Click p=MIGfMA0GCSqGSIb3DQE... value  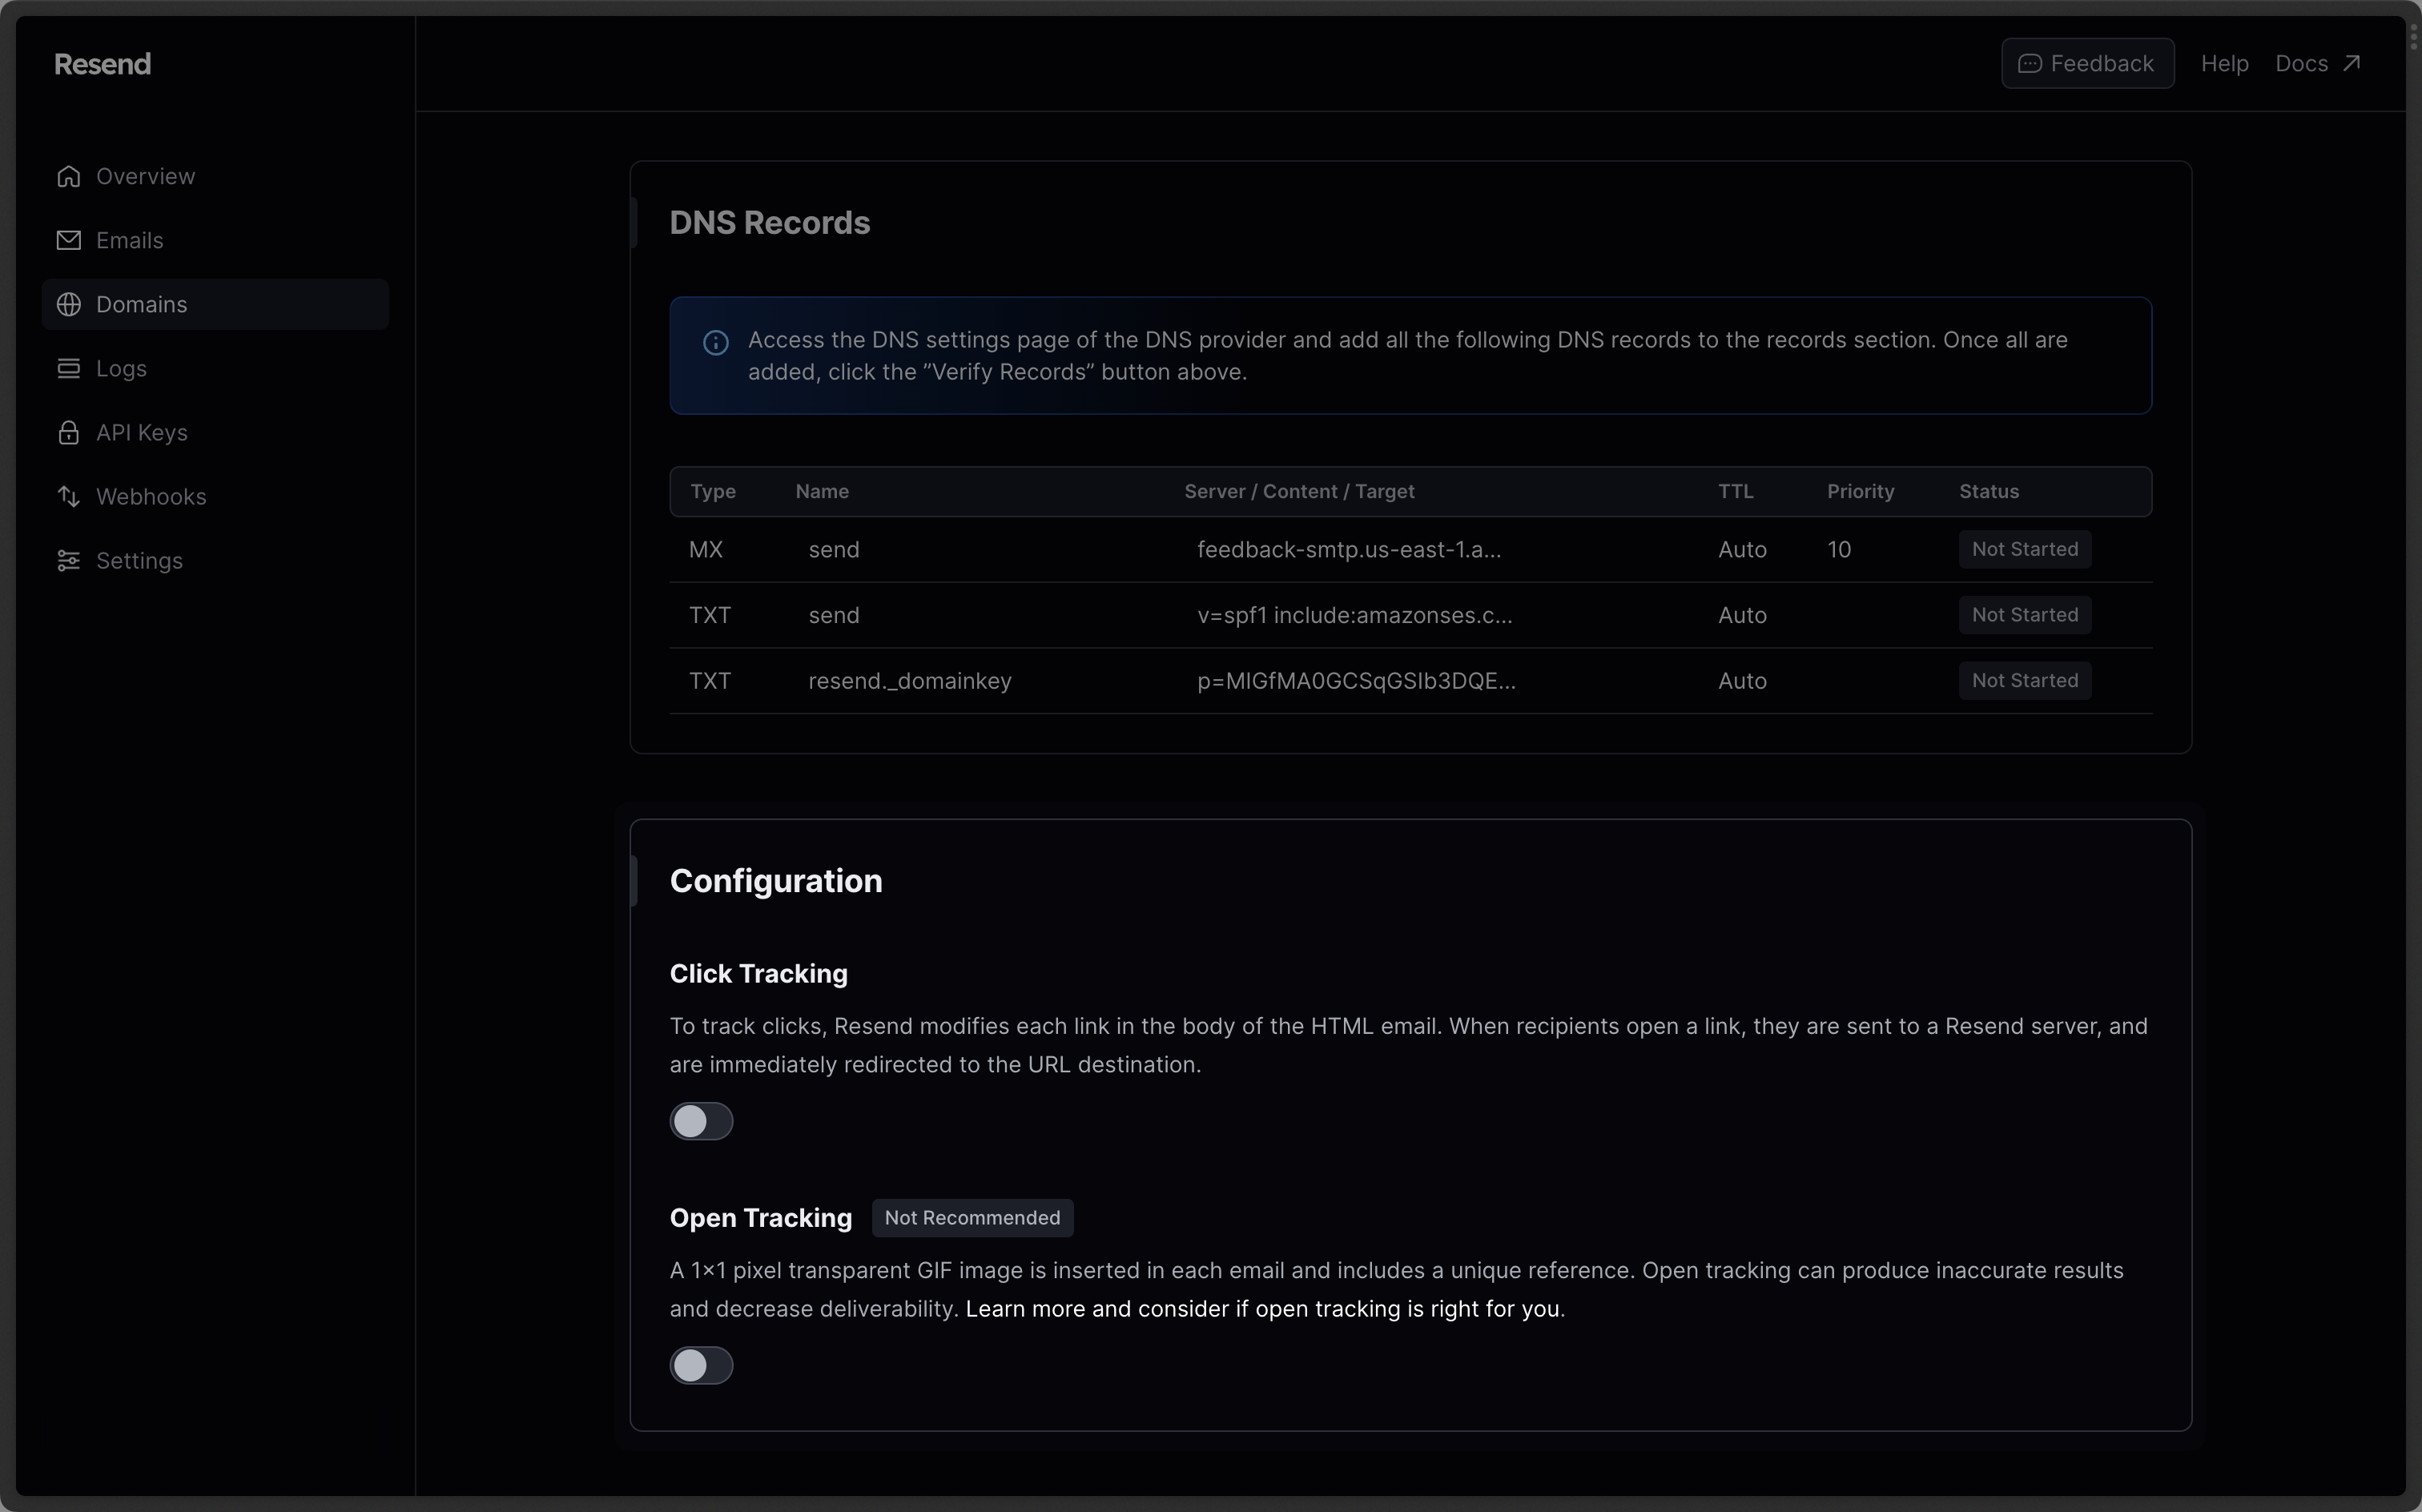pyautogui.click(x=1356, y=680)
